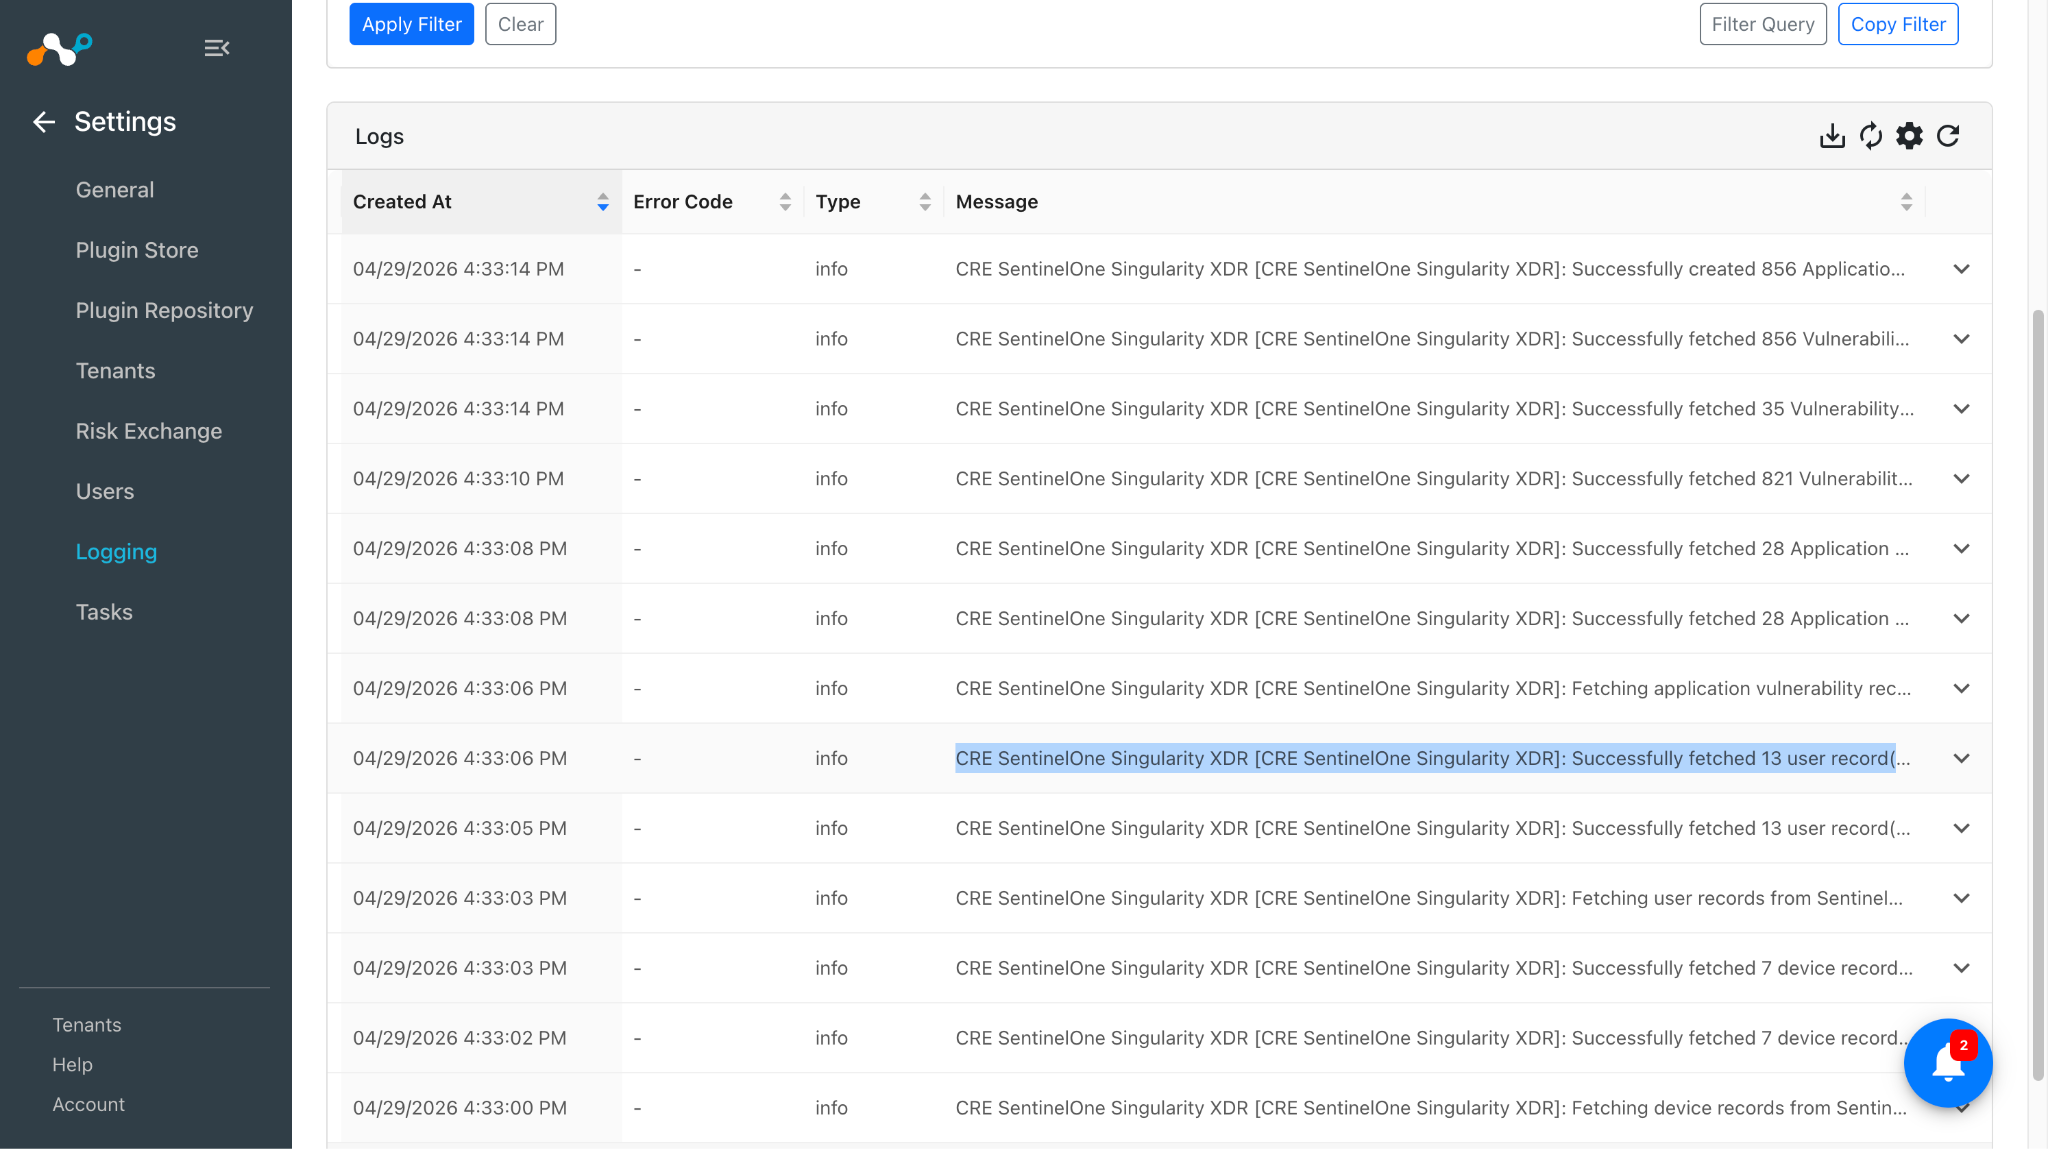Screen dimensions: 2048x1149
Task: Go back using the Settings arrow
Action: pyautogui.click(x=44, y=122)
